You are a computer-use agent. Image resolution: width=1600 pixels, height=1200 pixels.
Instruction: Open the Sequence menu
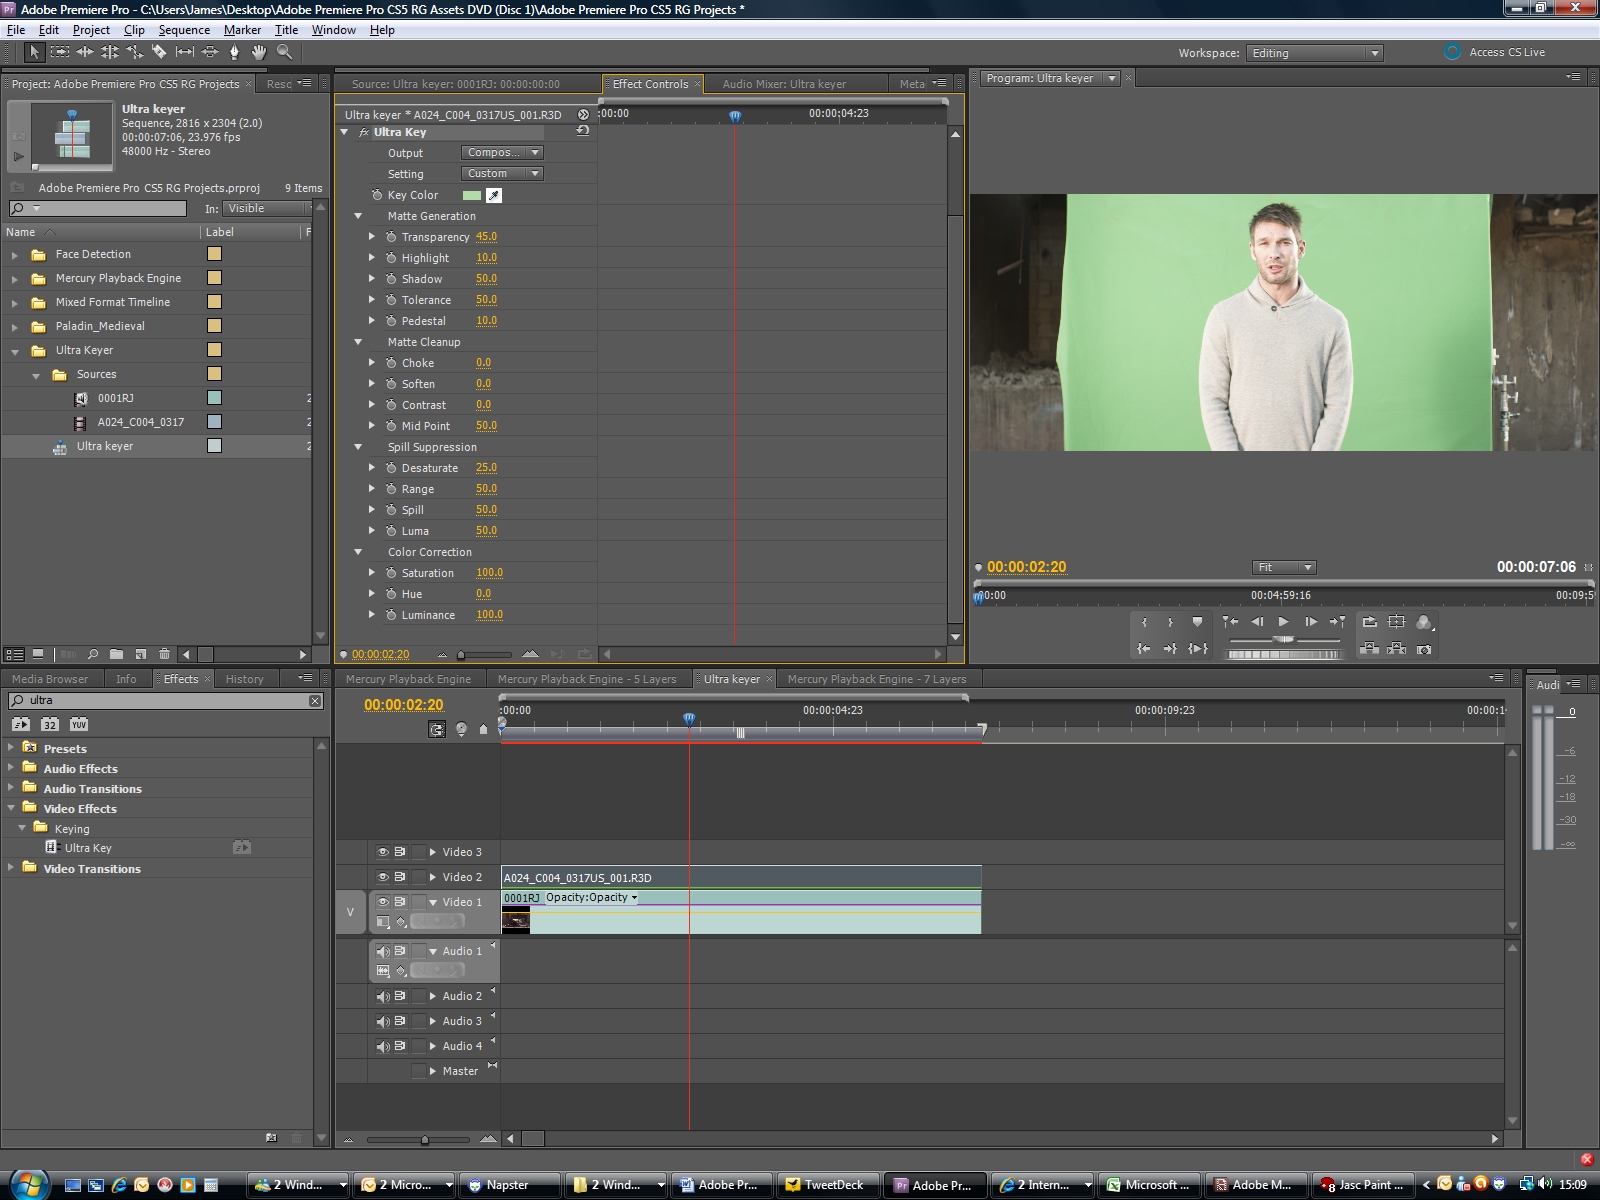tap(184, 30)
